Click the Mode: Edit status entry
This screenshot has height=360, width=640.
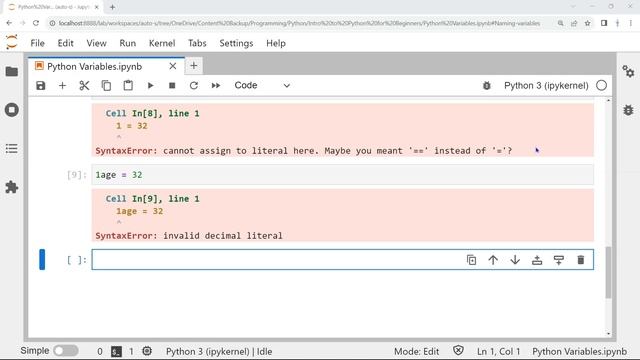tap(416, 351)
